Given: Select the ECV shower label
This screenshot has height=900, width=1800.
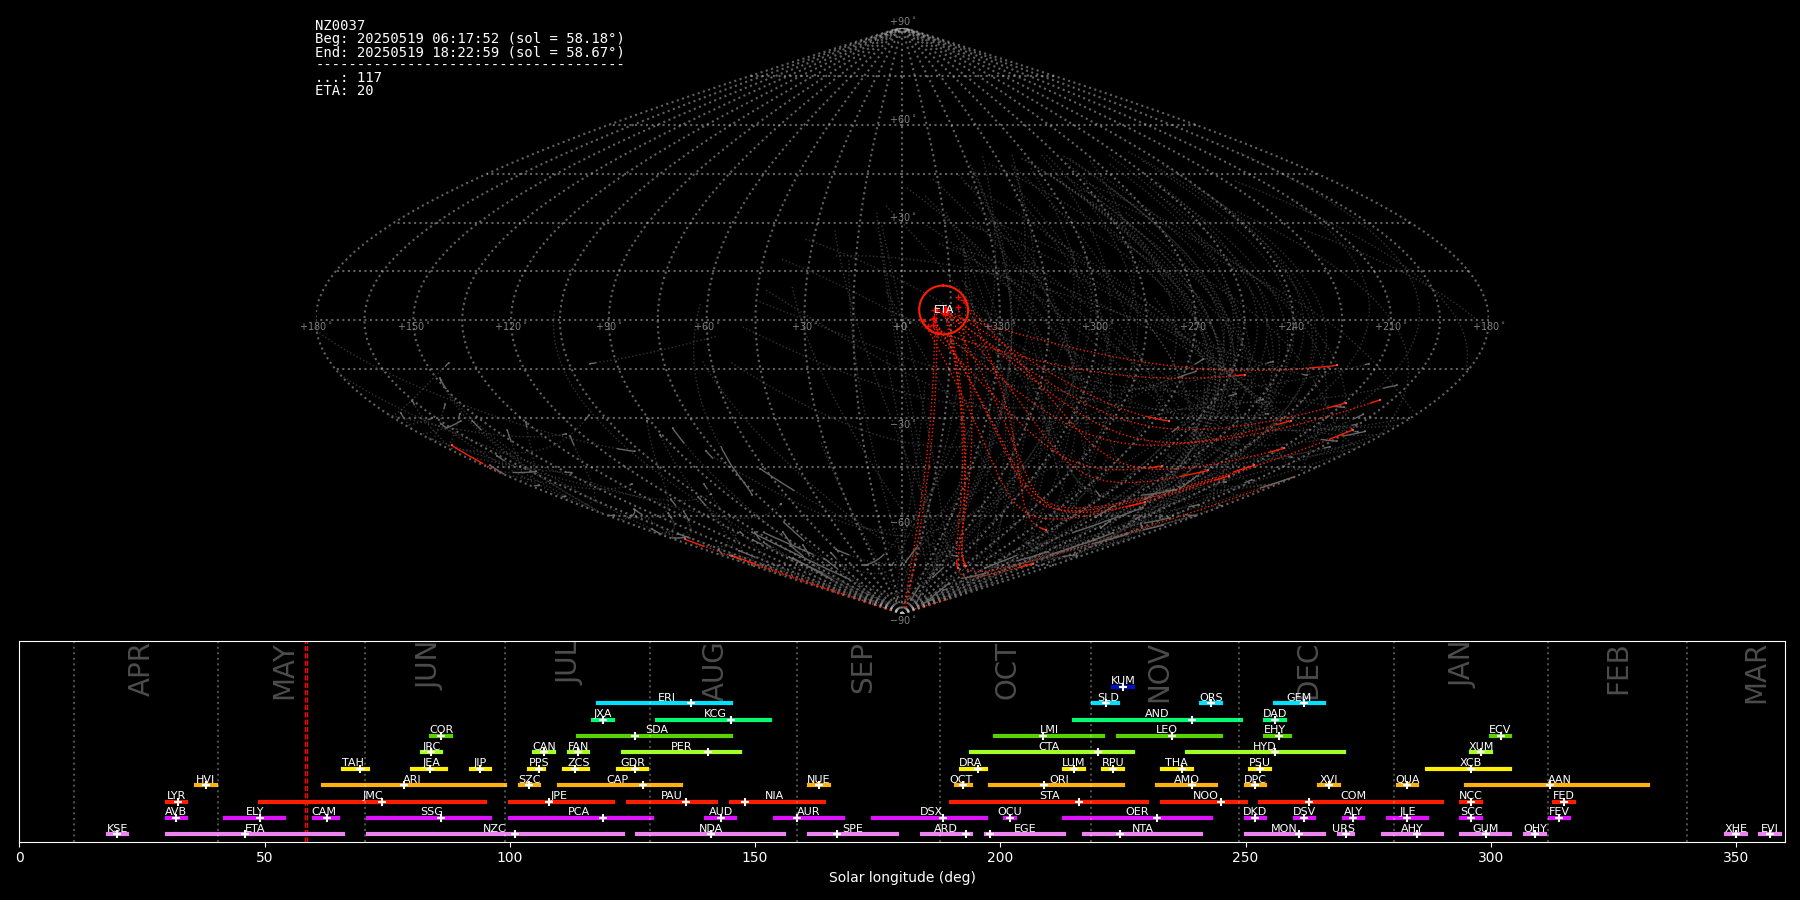Looking at the screenshot, I should pyautogui.click(x=1499, y=730).
